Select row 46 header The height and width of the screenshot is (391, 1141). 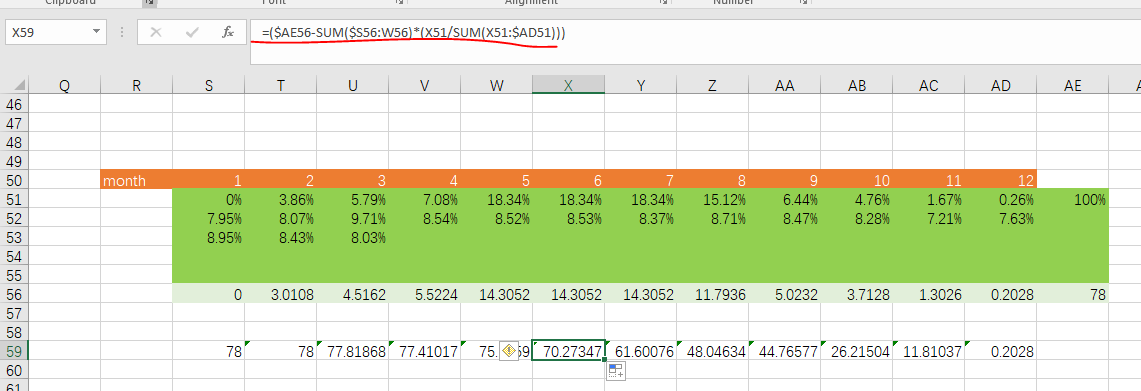point(14,104)
